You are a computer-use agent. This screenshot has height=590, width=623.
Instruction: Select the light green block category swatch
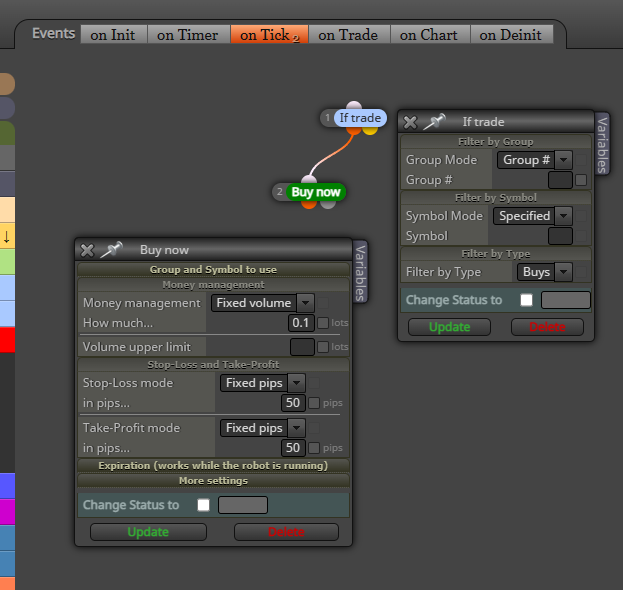pos(7,261)
